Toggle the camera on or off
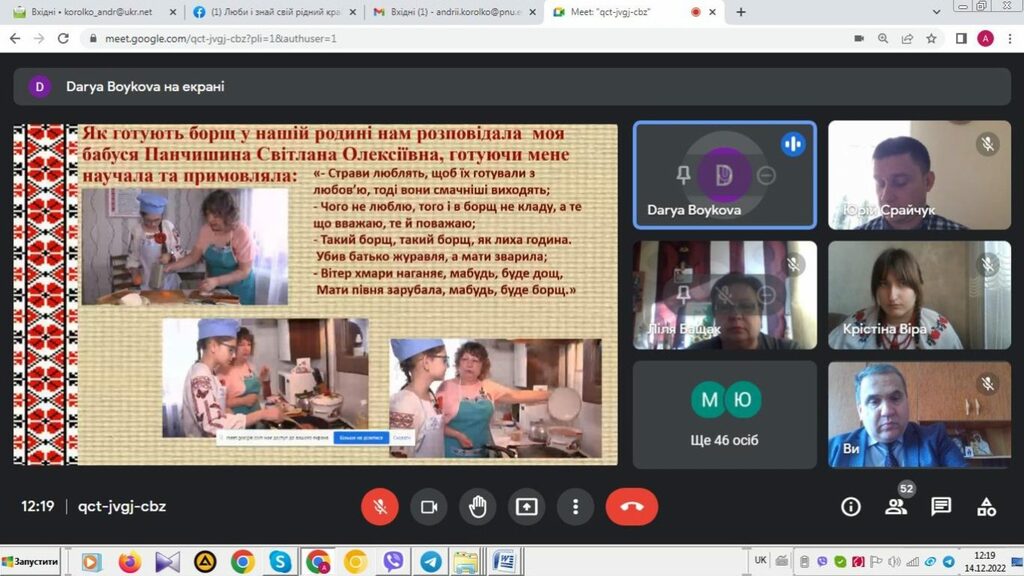Viewport: 1024px width, 576px height. [429, 507]
